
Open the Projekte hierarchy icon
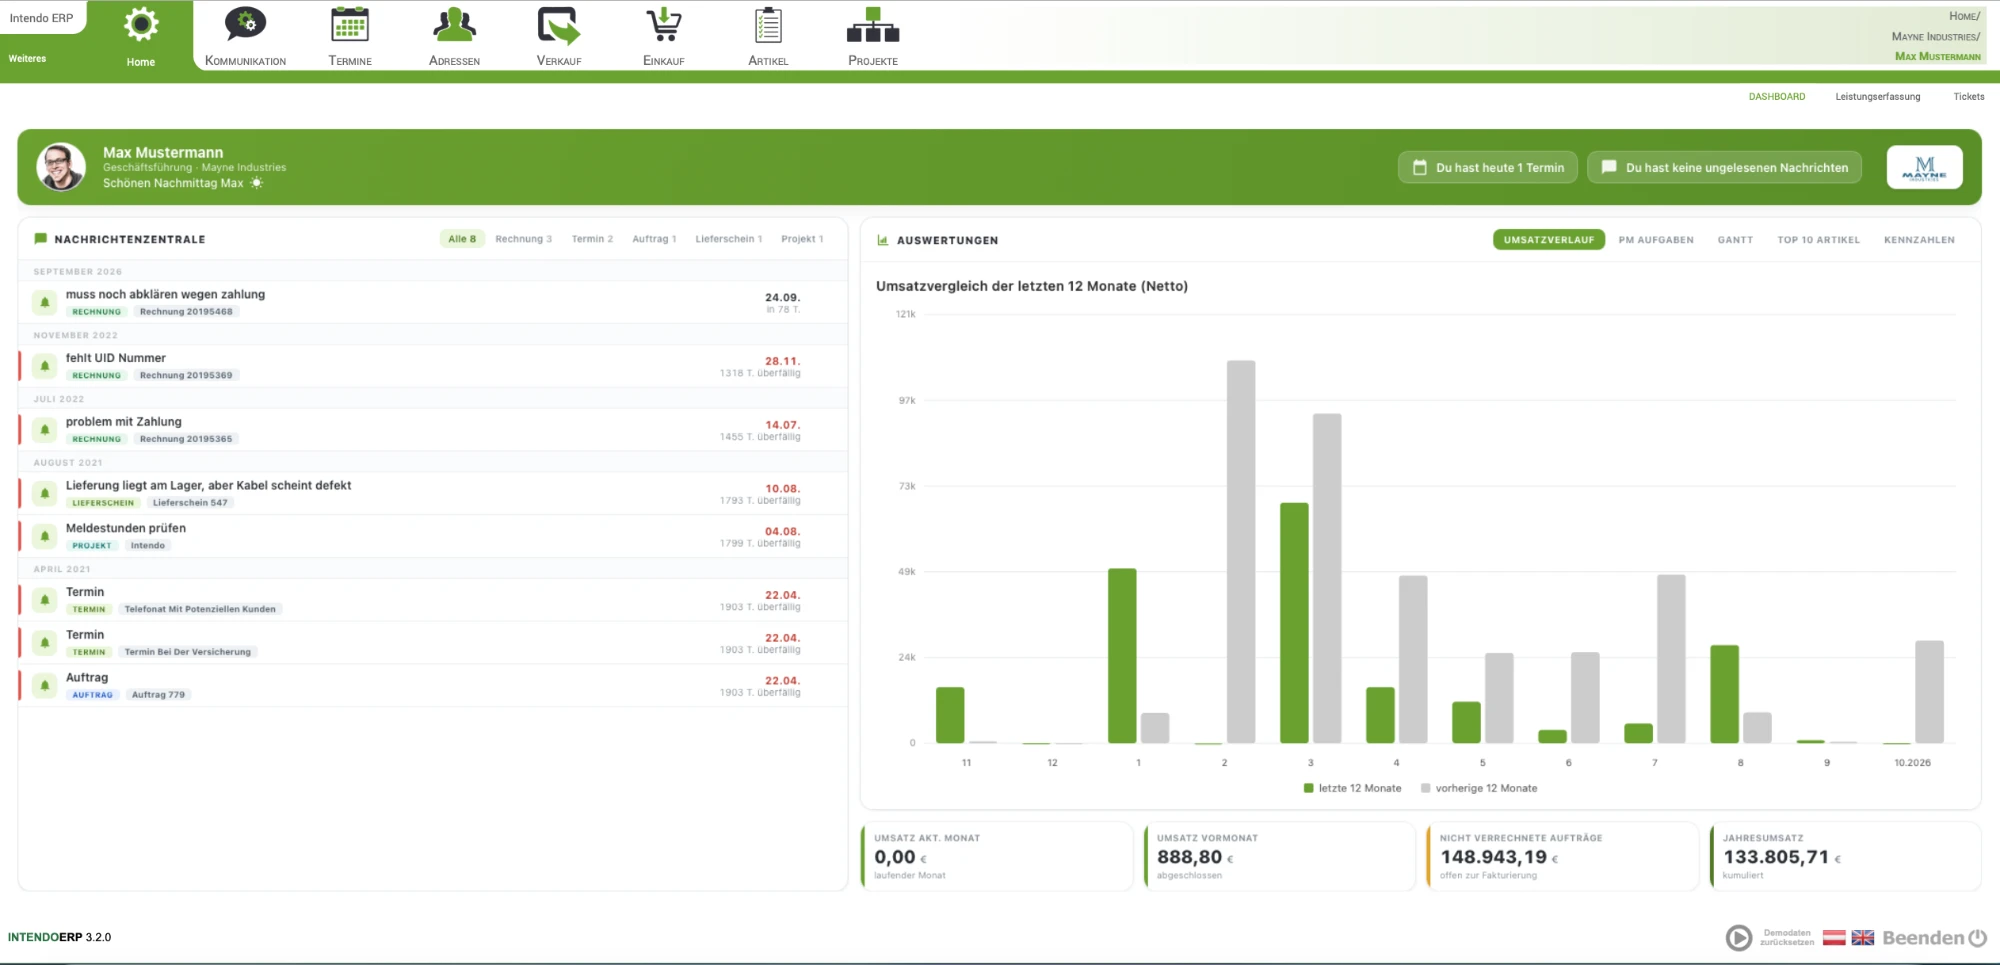873,25
